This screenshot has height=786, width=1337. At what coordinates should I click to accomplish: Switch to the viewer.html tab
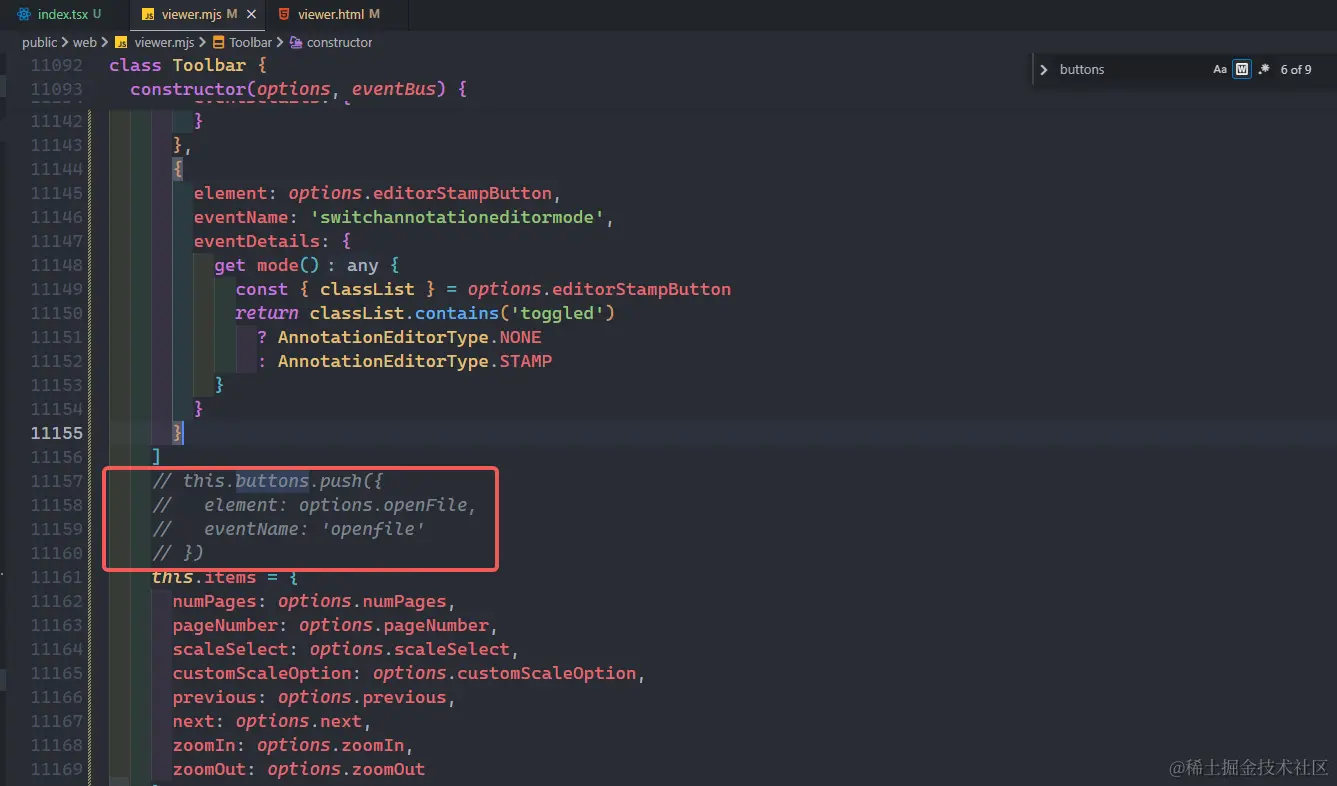[330, 15]
